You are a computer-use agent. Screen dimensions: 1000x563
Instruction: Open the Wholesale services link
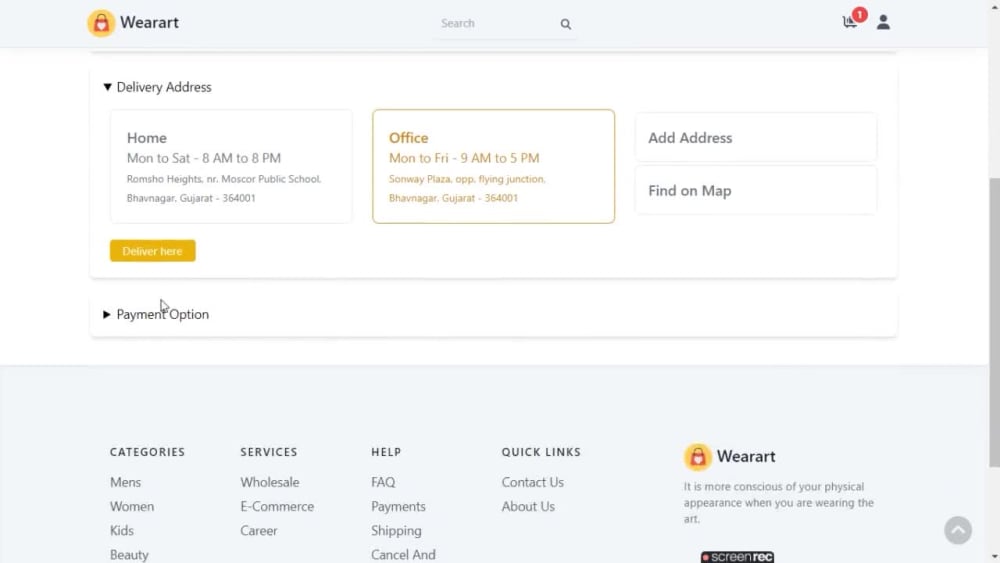pos(270,482)
